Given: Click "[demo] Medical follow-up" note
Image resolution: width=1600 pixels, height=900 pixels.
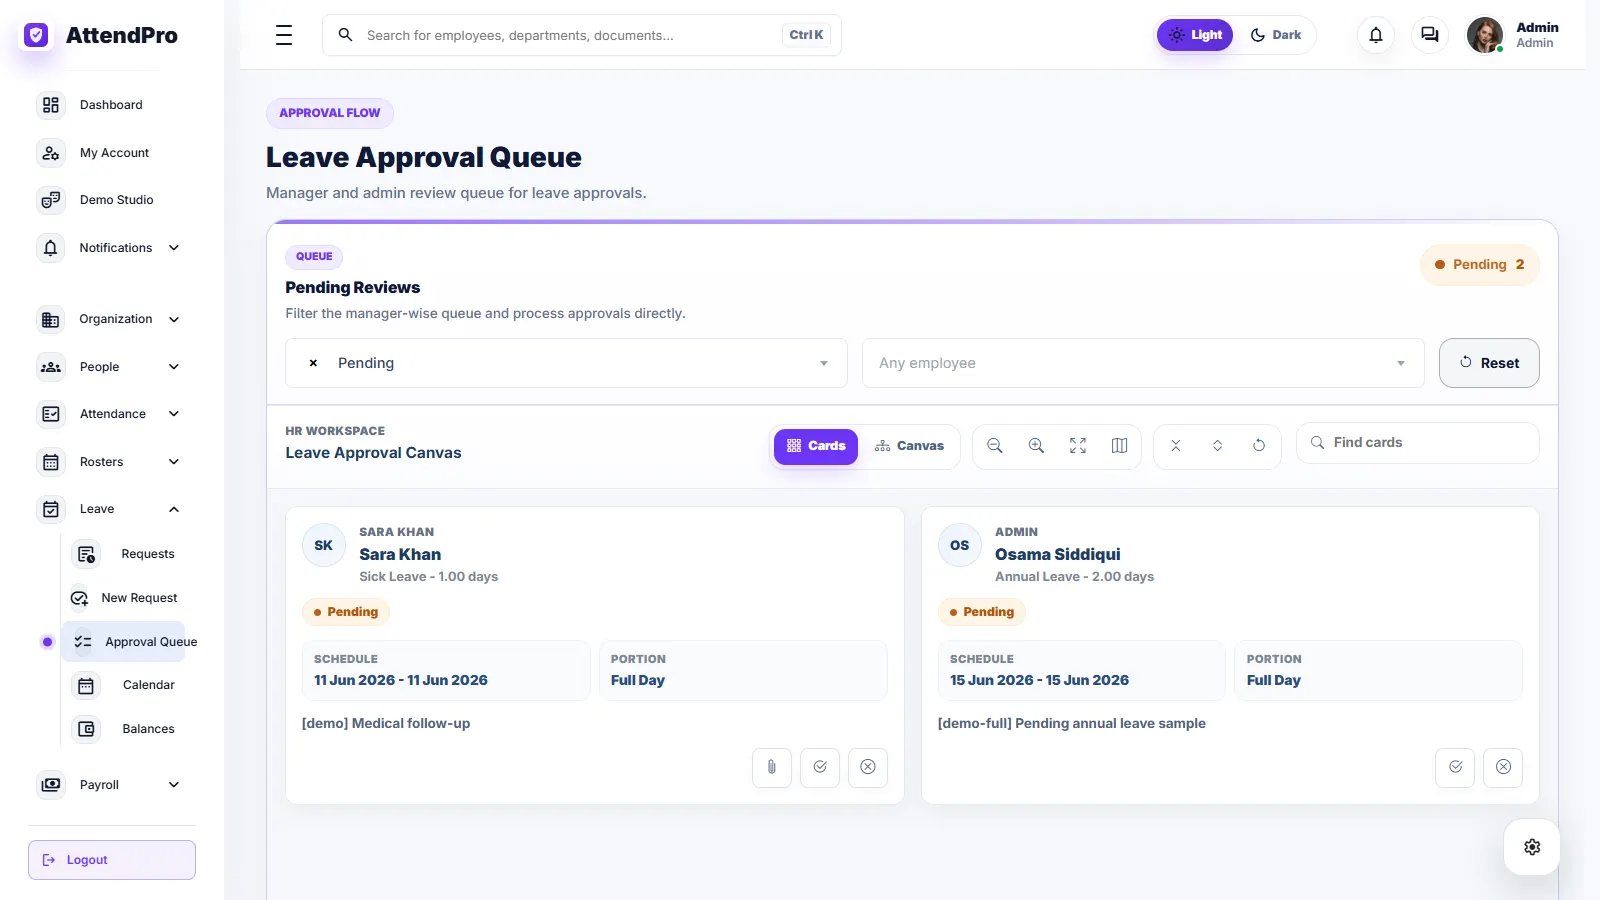Looking at the screenshot, I should 386,723.
